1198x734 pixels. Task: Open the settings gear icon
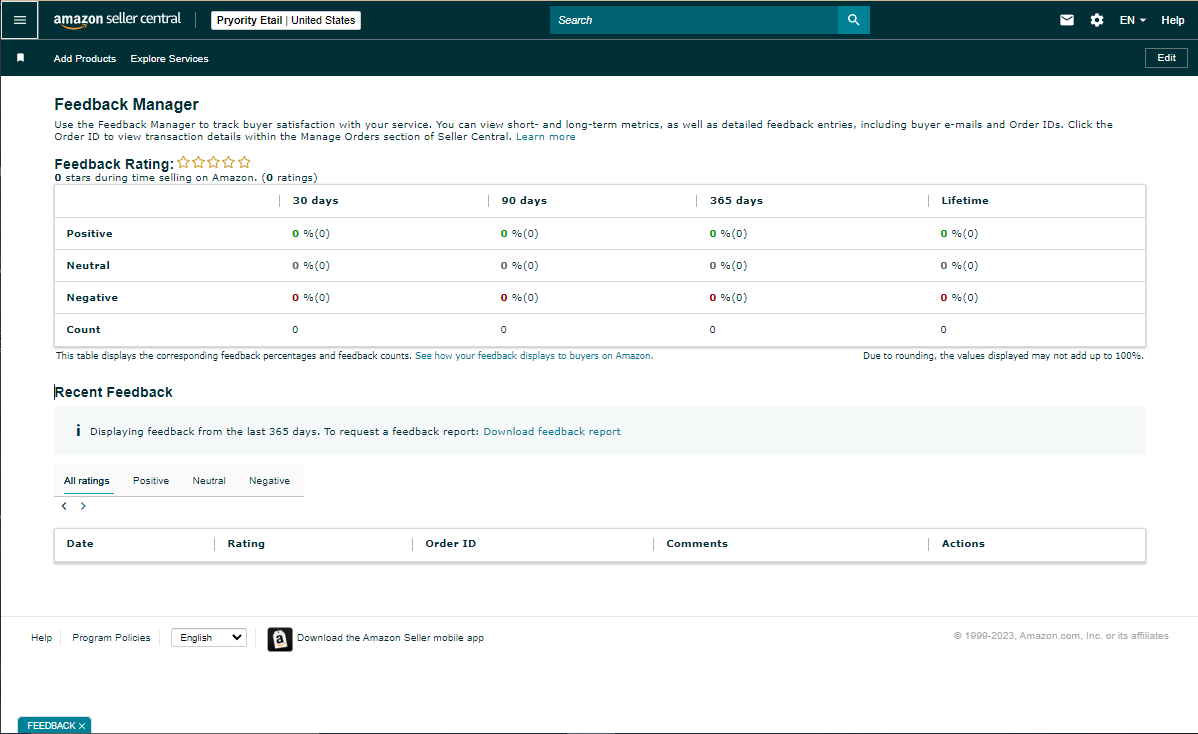1096,20
